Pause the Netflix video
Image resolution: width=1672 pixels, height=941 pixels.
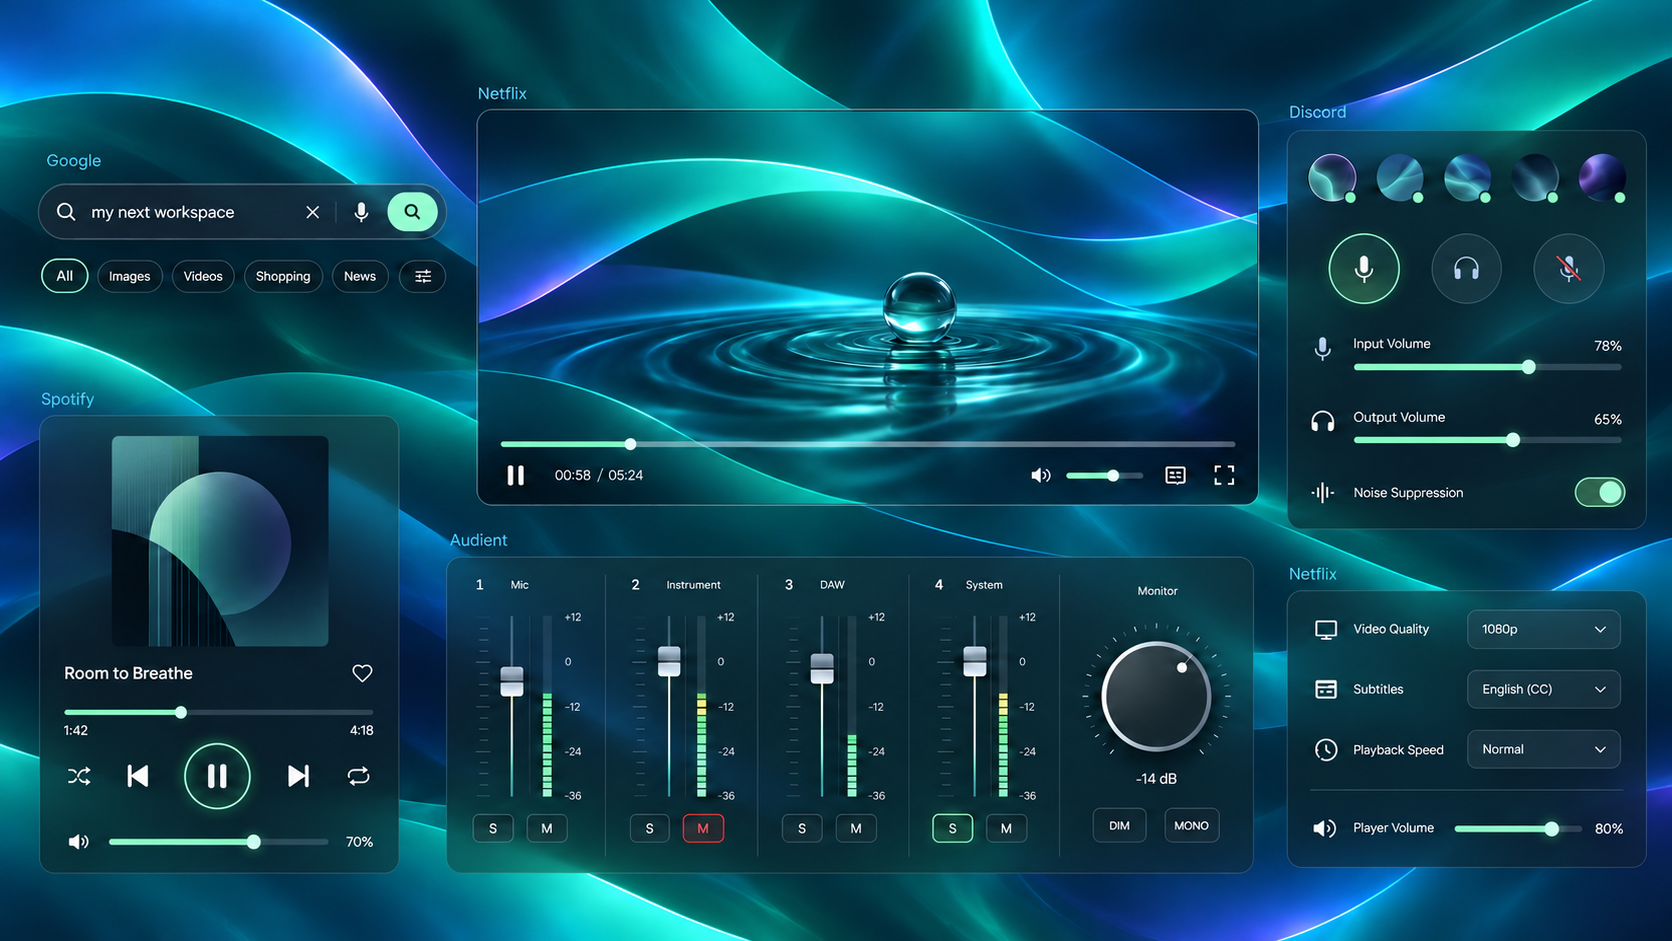(x=515, y=475)
